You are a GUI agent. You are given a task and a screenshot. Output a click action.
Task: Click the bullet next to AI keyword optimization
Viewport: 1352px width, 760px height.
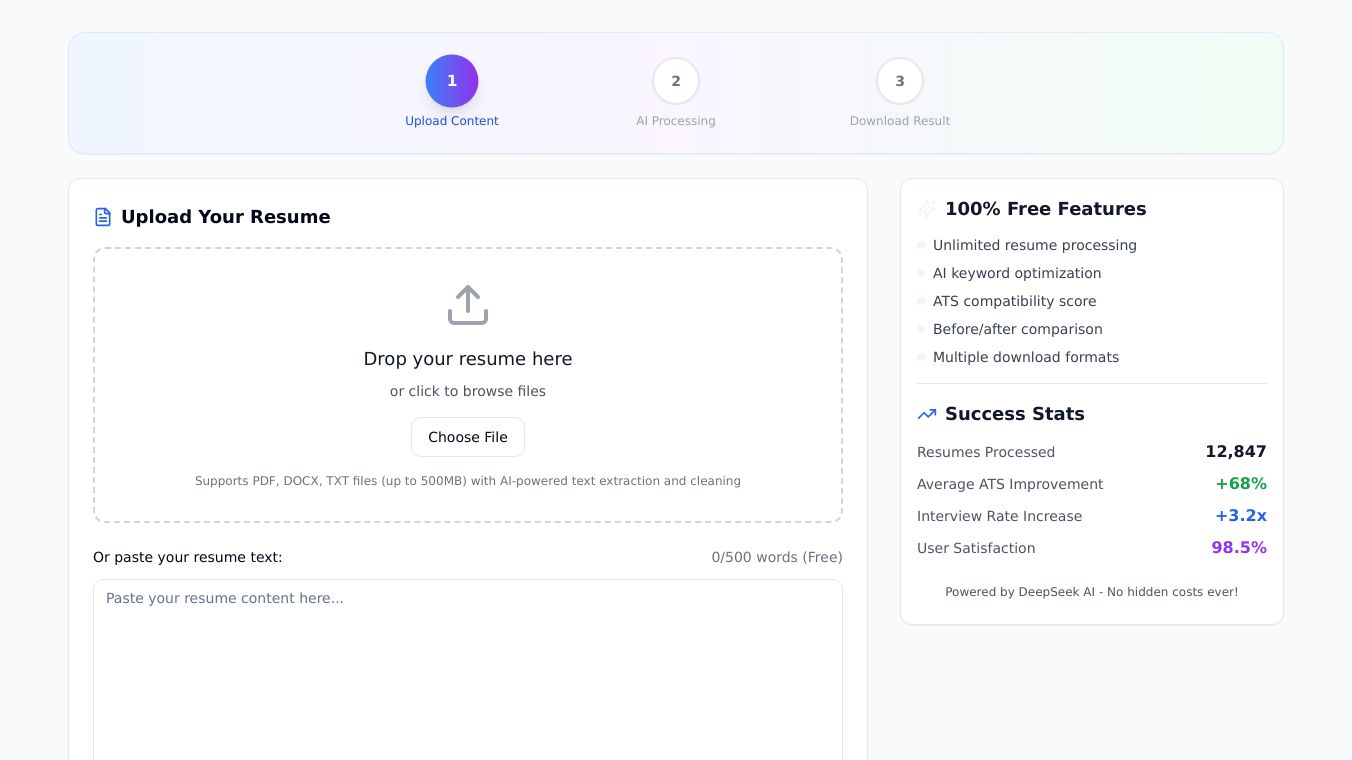pyautogui.click(x=921, y=273)
